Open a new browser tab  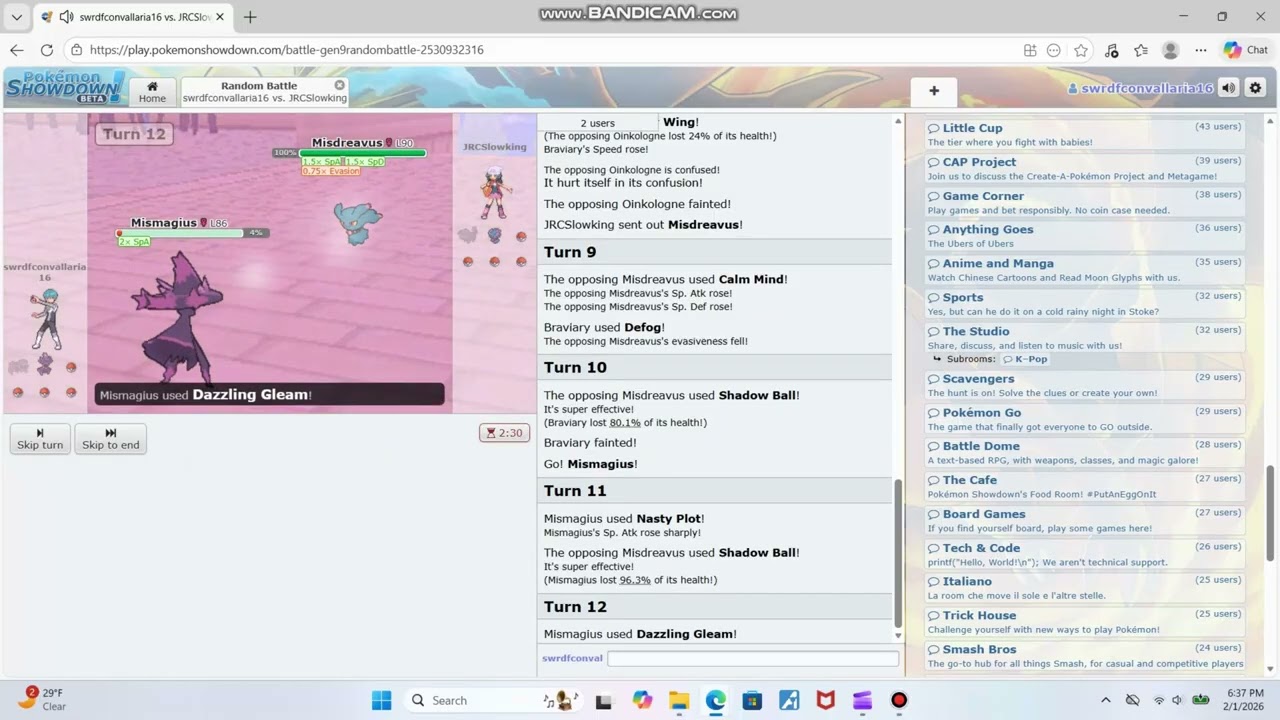point(250,17)
